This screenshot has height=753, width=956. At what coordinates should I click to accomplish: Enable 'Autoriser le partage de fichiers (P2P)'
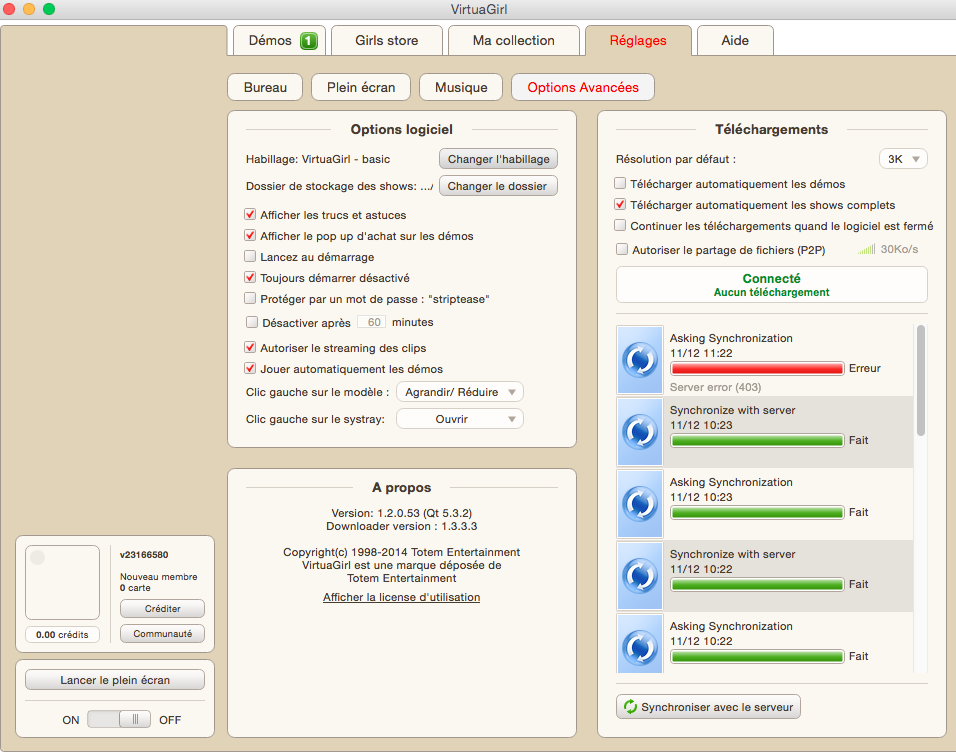tap(622, 249)
